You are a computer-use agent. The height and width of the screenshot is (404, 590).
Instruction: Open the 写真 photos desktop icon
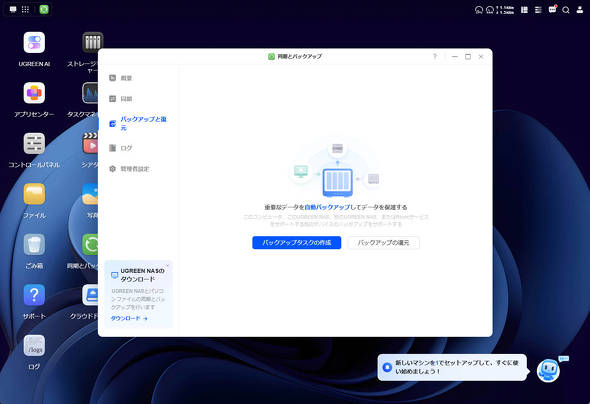pyautogui.click(x=90, y=194)
